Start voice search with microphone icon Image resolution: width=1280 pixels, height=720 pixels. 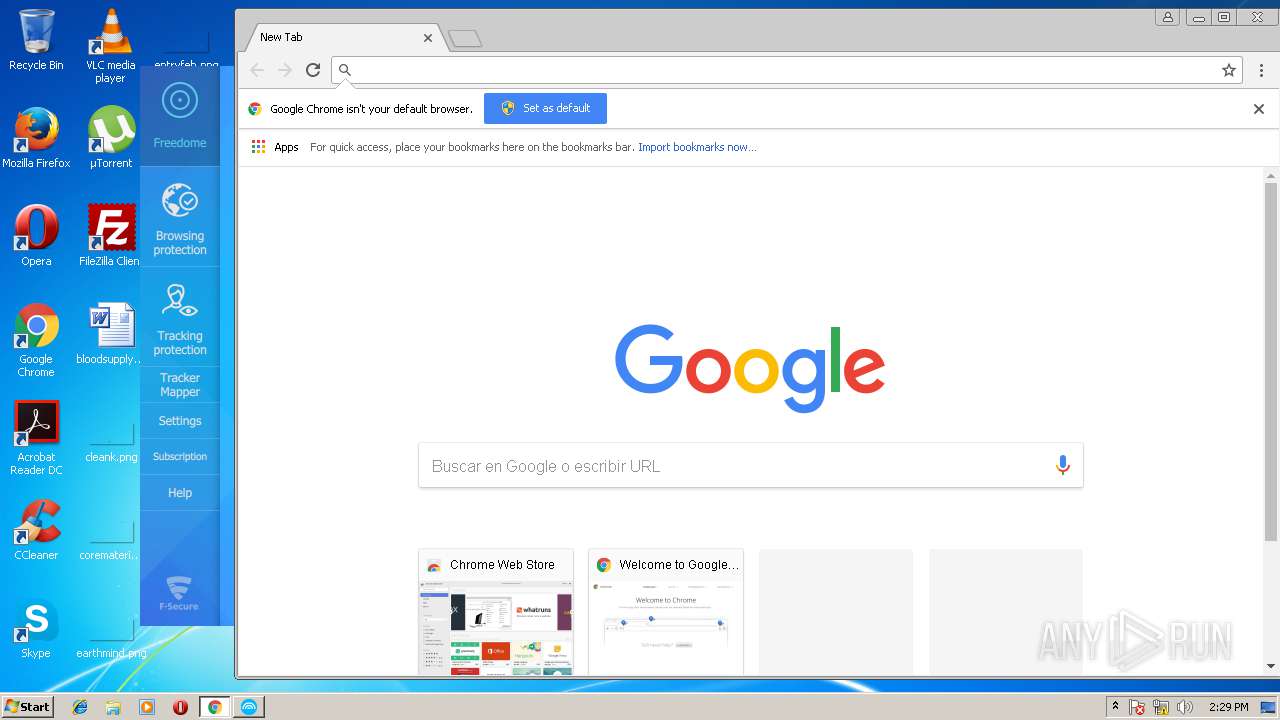1062,466
